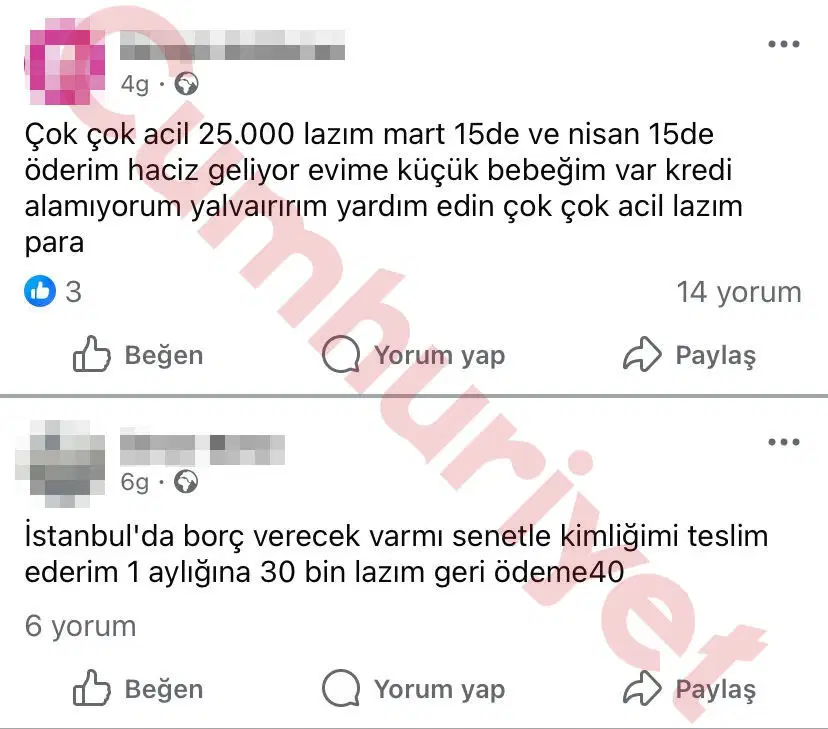Share the second post with Paylaş

point(690,688)
